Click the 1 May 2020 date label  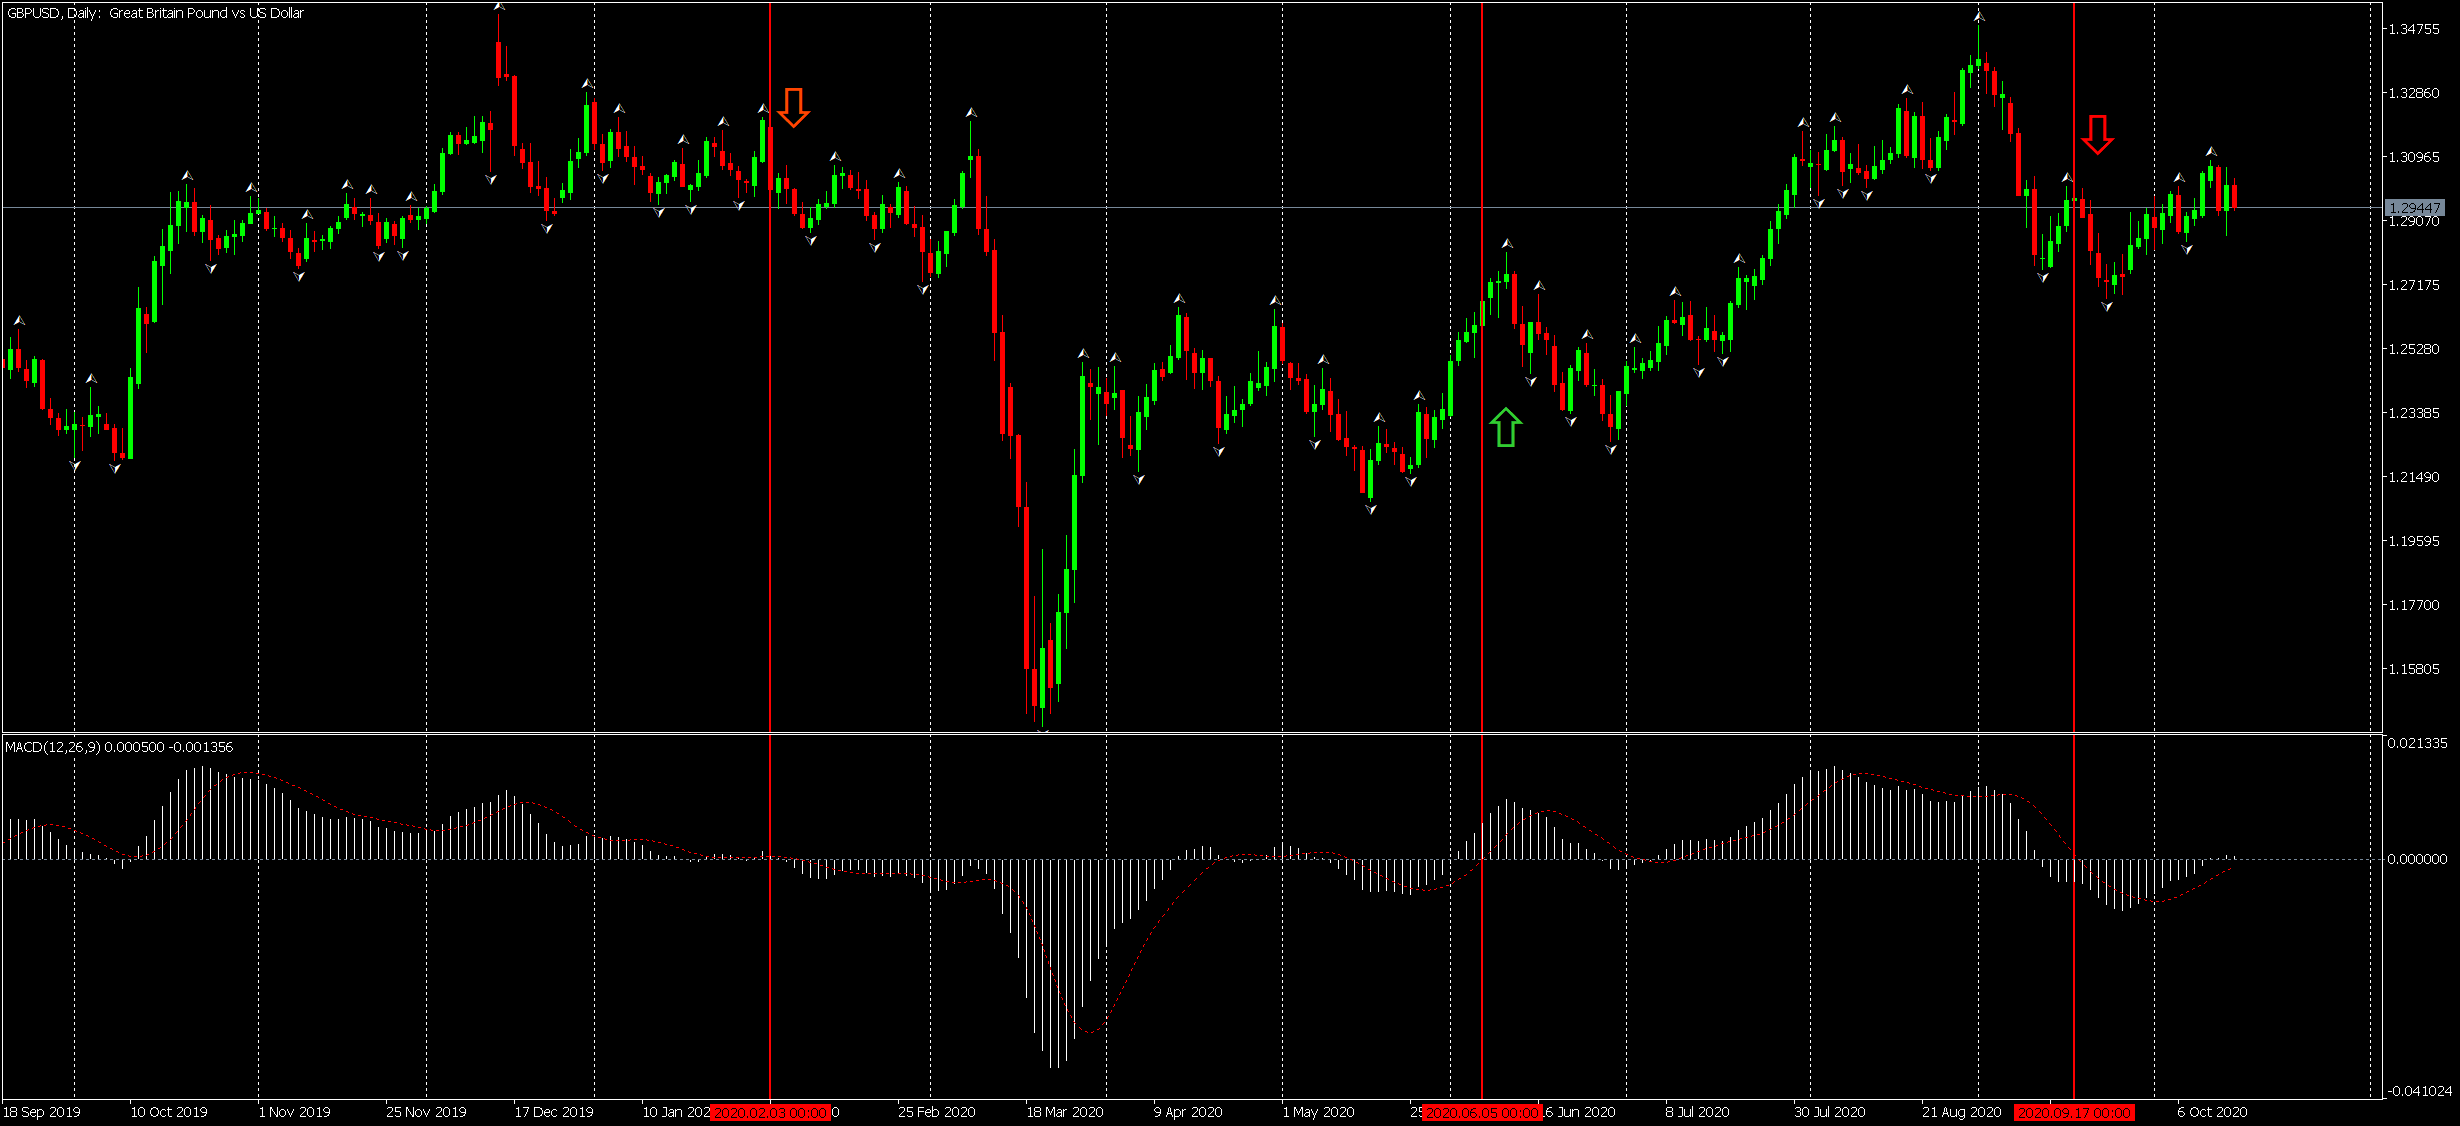coord(1318,1112)
